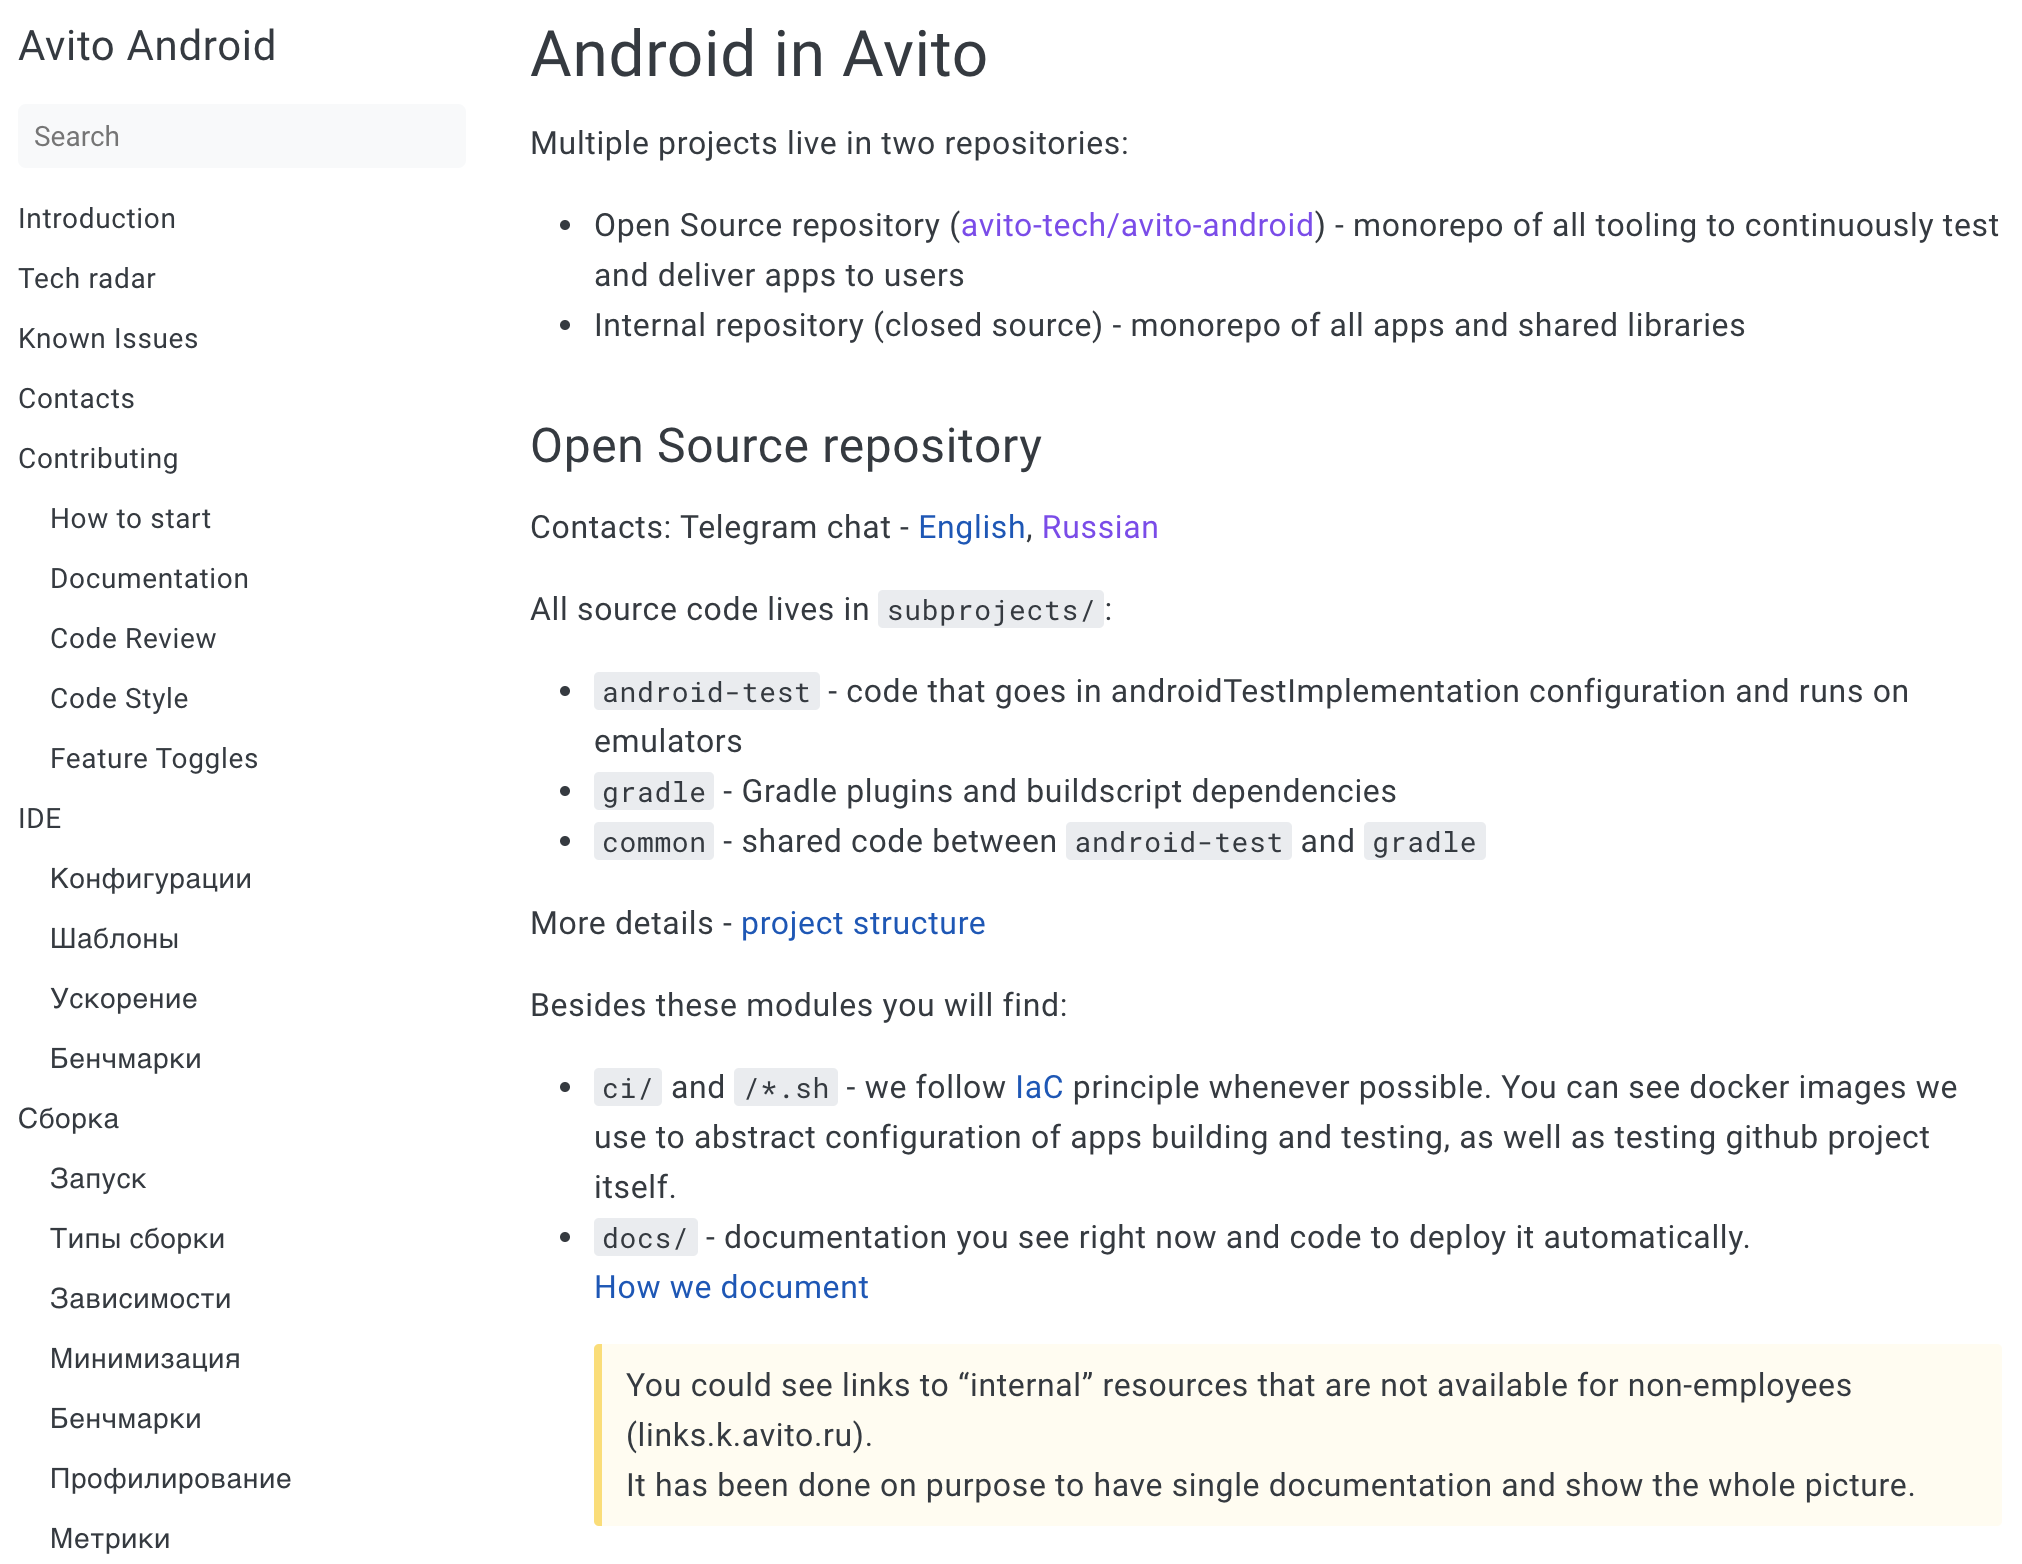
Task: Open the Tech radar section
Action: (x=86, y=278)
